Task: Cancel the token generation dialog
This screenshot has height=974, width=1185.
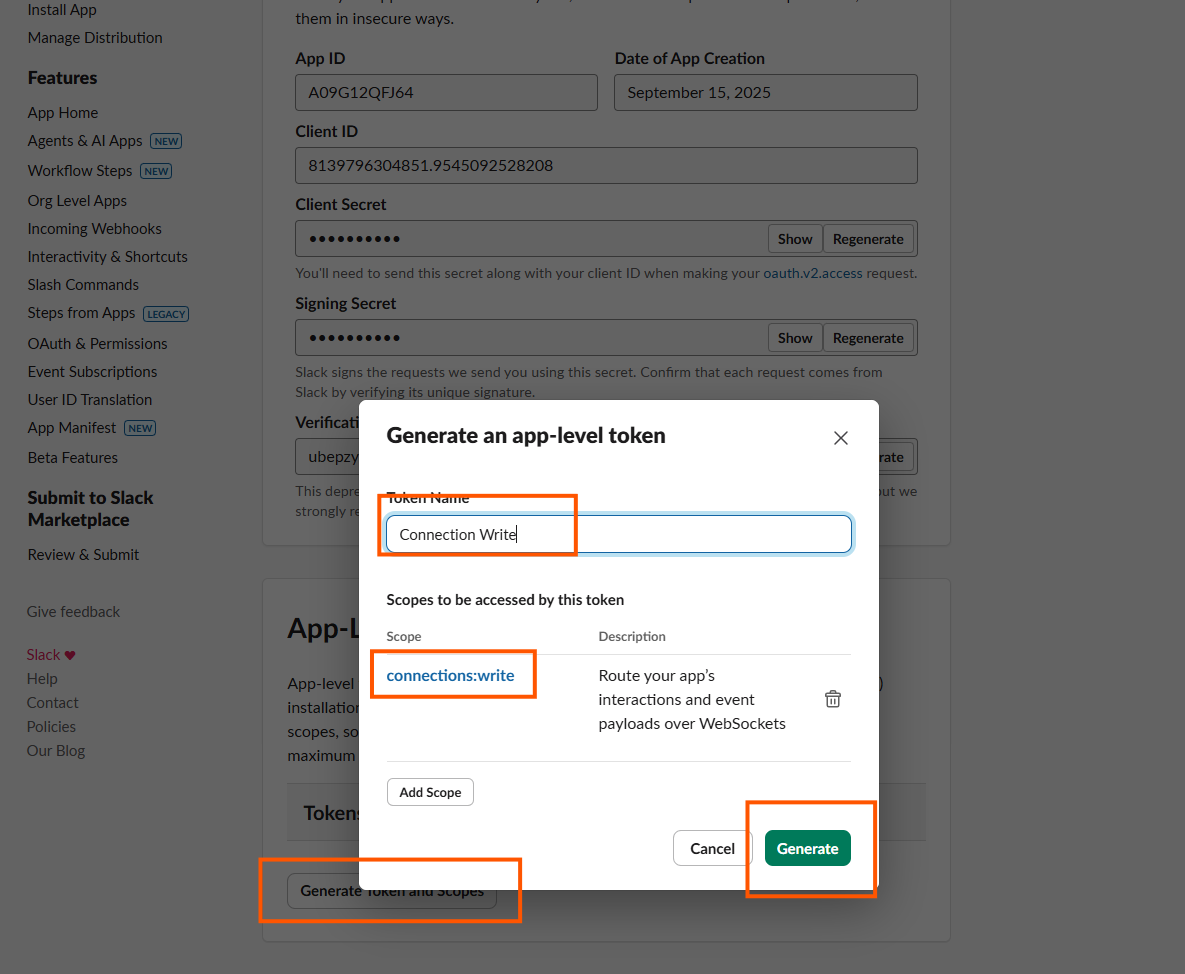Action: click(712, 848)
